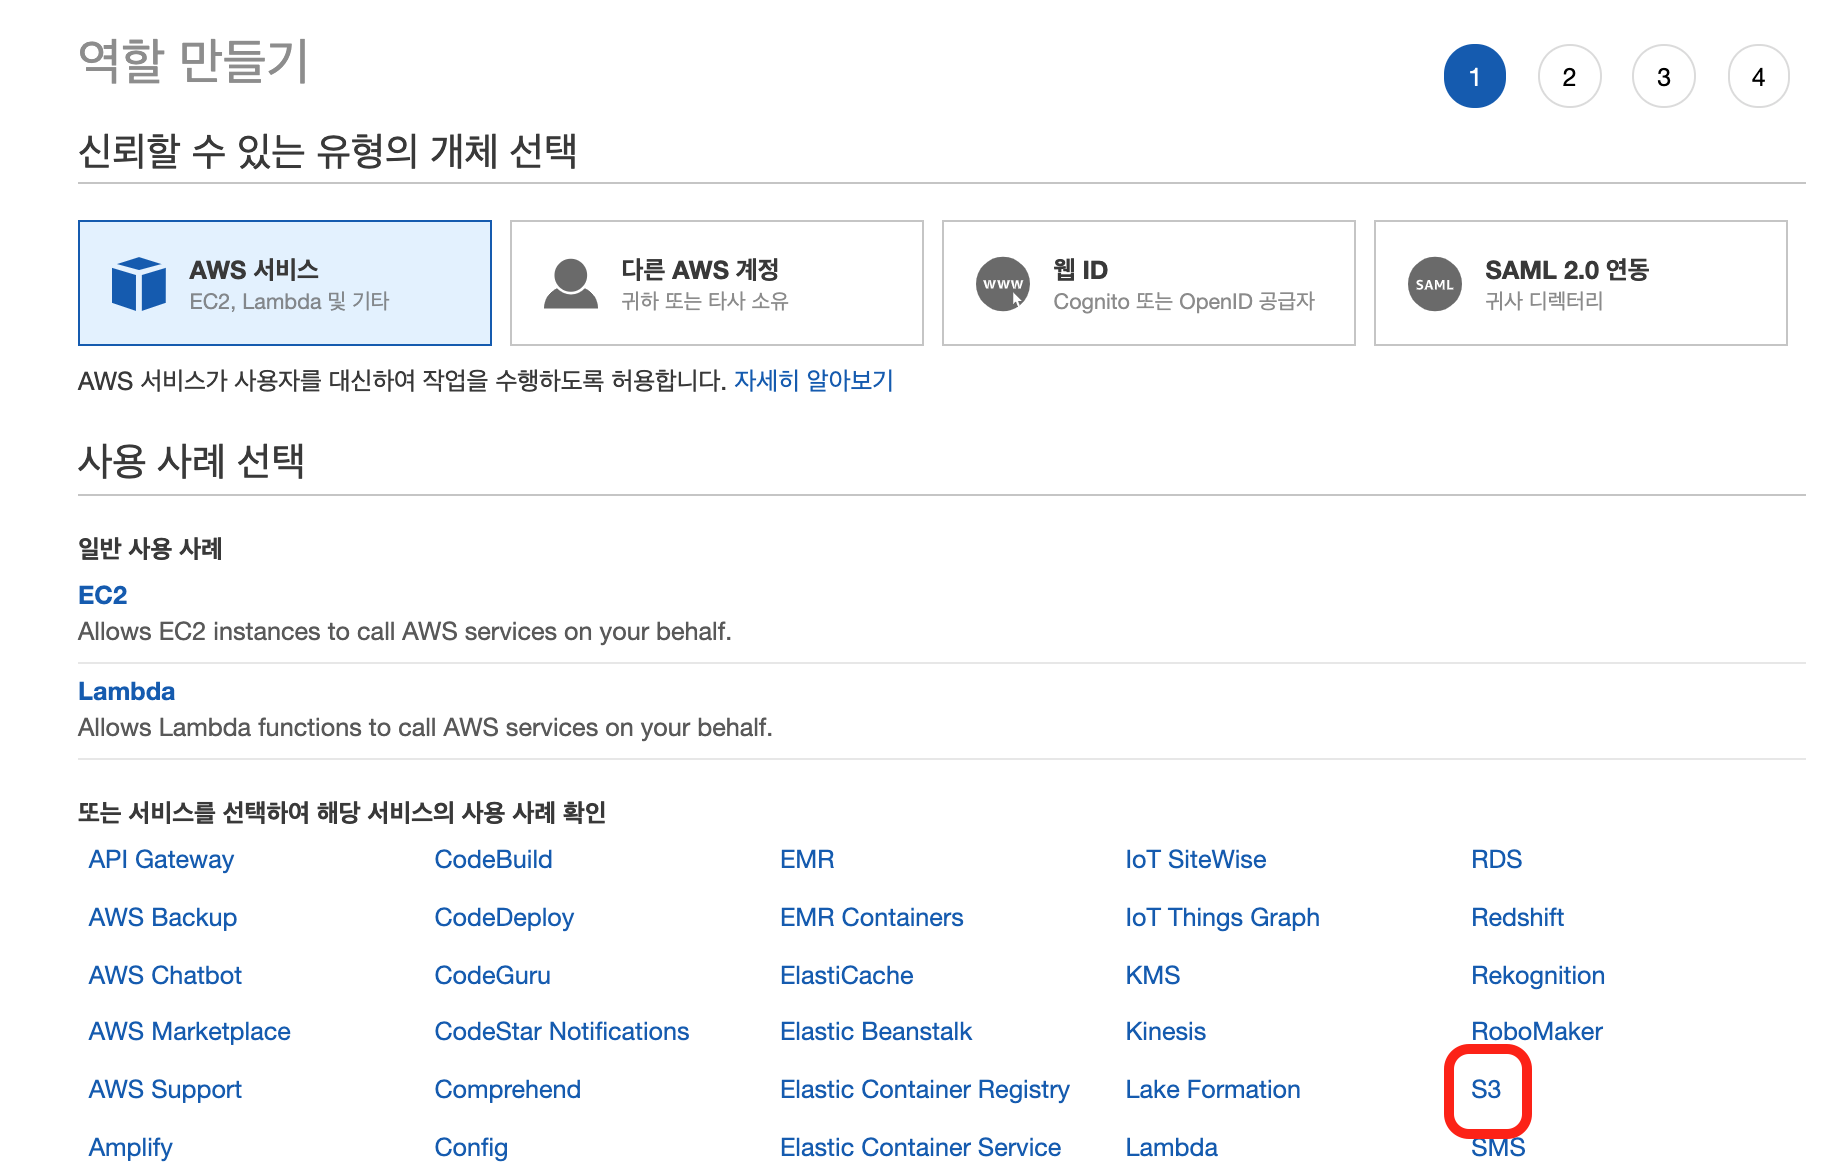Select AWS Marketplace service
The width and height of the screenshot is (1830, 1174).
click(190, 1031)
